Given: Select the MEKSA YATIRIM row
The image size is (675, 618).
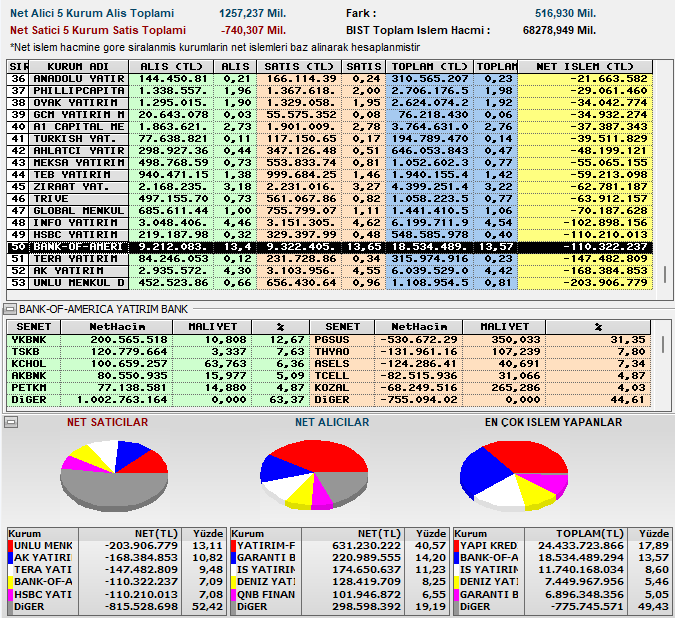Looking at the screenshot, I should coord(330,163).
